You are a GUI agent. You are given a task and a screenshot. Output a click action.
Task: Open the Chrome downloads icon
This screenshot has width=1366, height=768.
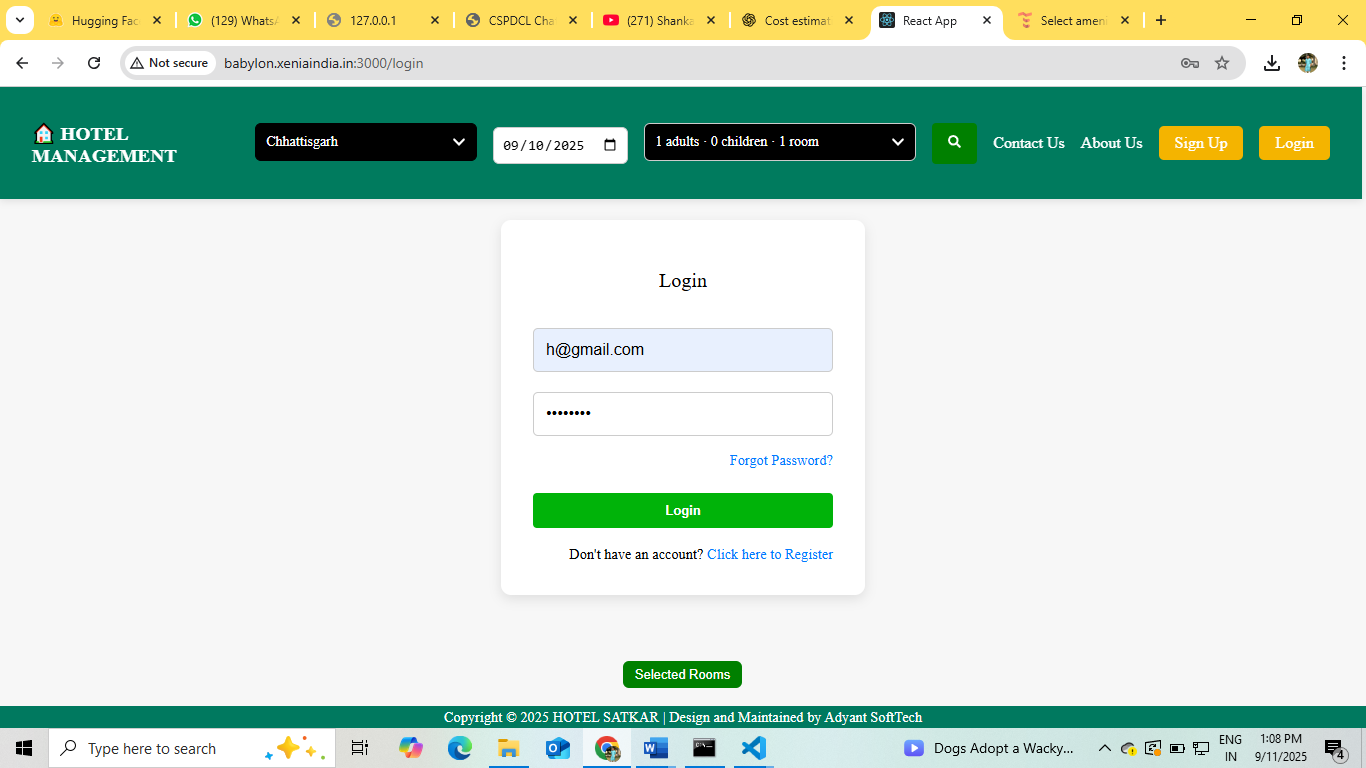(1271, 63)
